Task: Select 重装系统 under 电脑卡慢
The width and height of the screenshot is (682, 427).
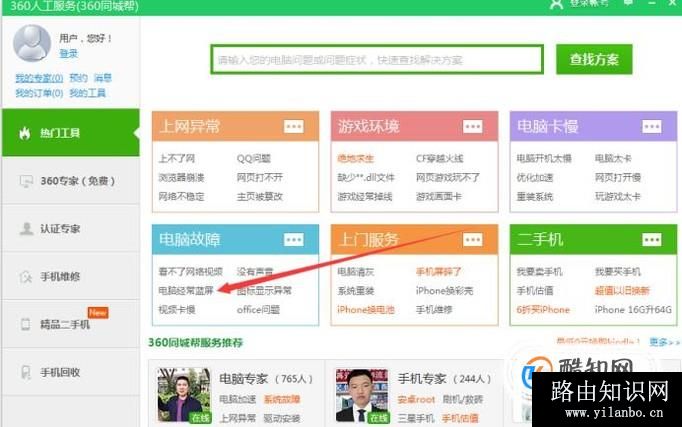Action: (535, 197)
